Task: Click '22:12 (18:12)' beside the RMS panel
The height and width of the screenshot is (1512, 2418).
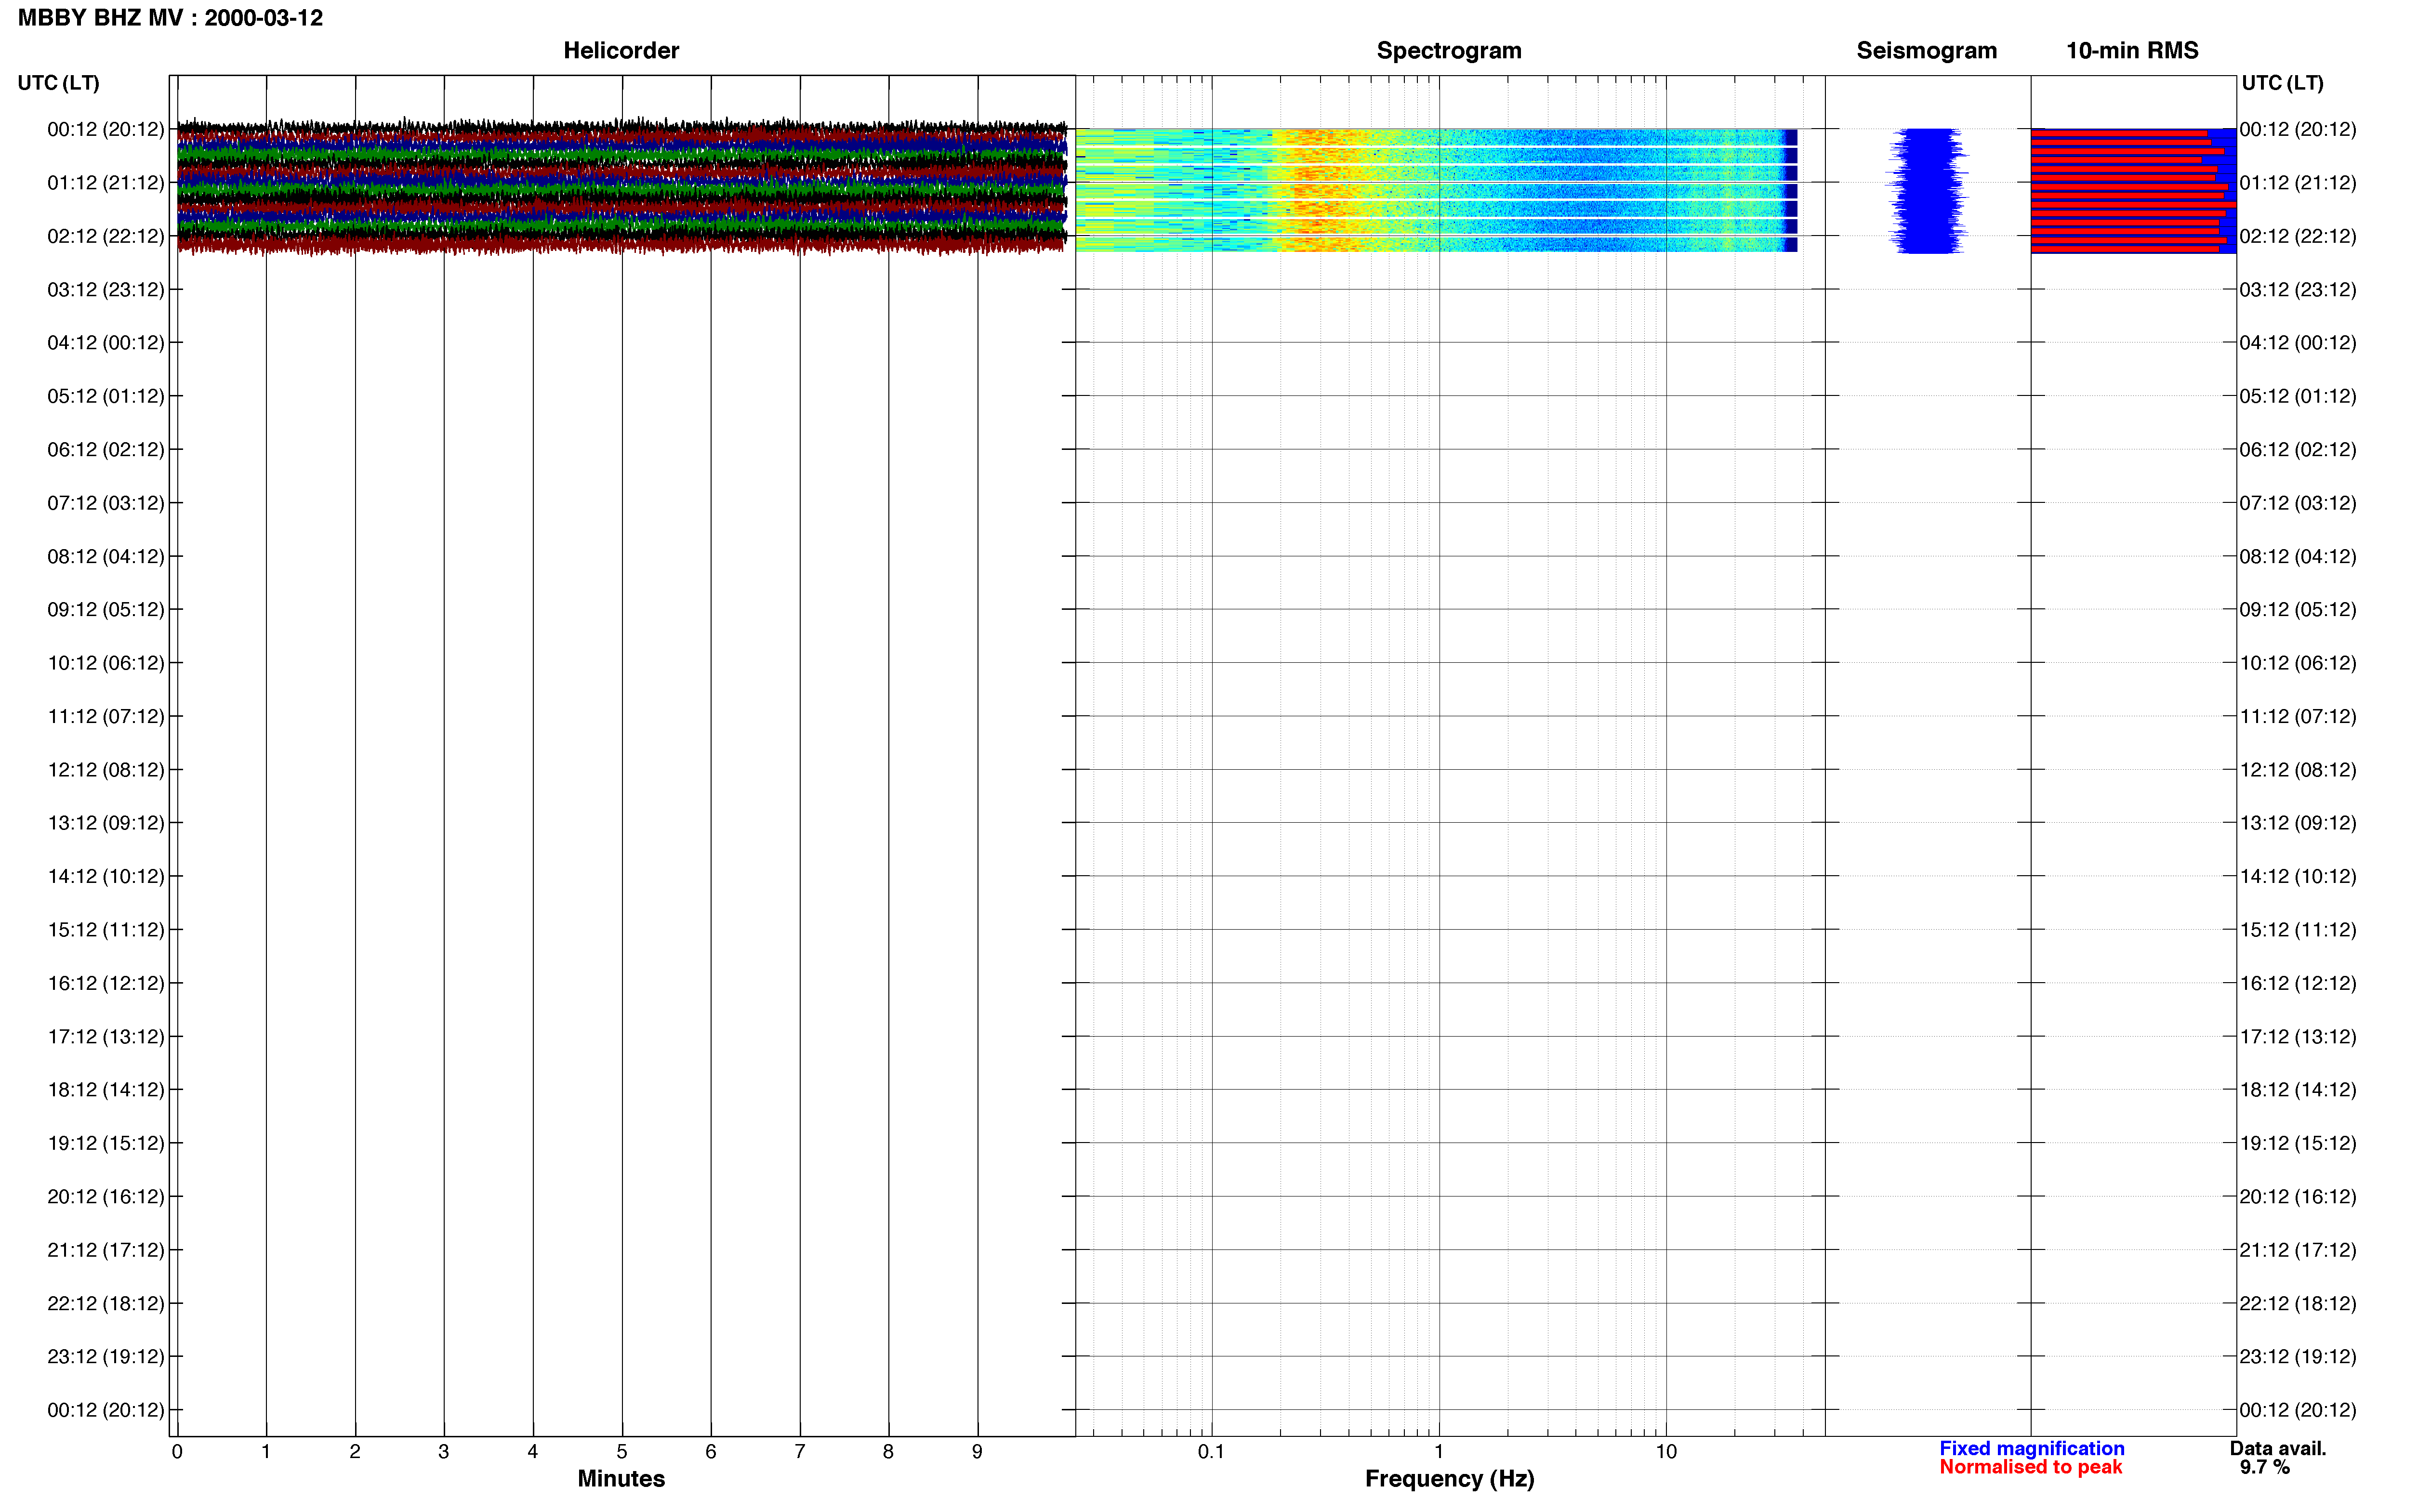Action: coord(2298,1303)
